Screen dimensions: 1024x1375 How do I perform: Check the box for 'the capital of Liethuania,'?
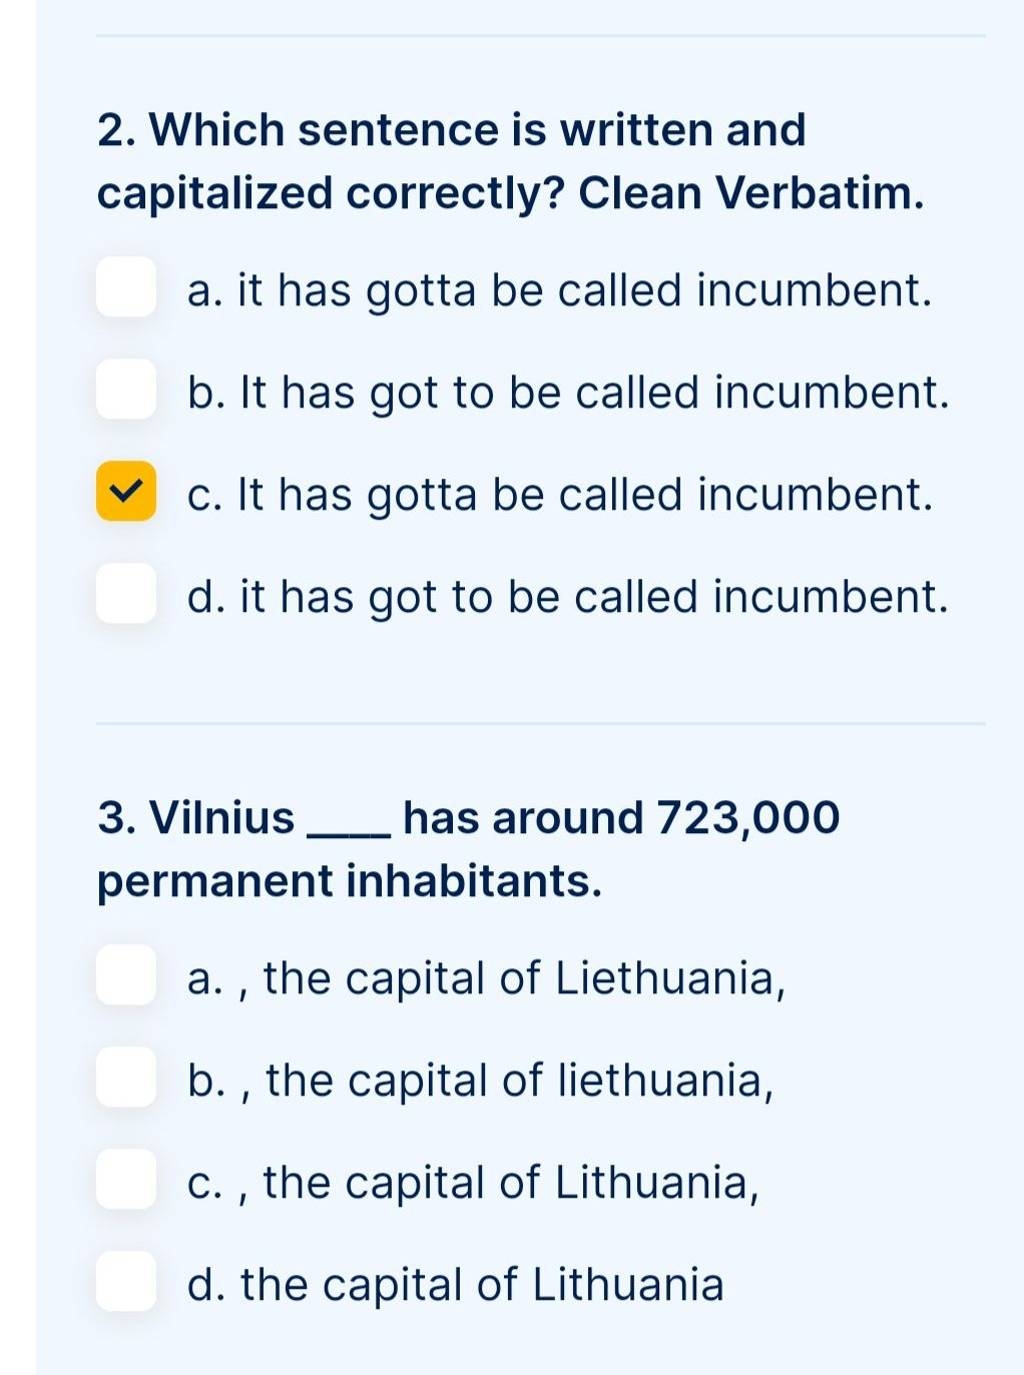[x=126, y=975]
